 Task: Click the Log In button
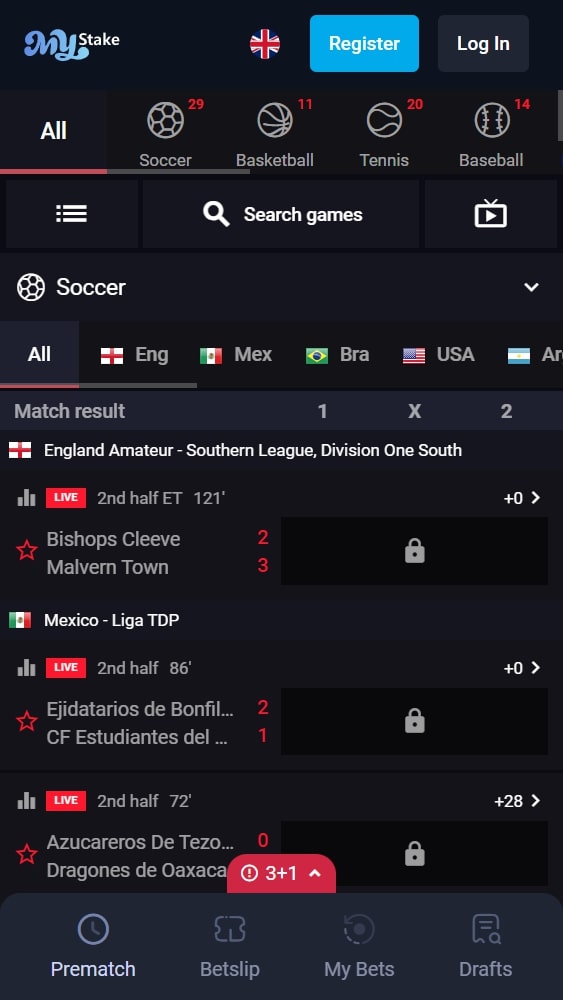coord(483,43)
